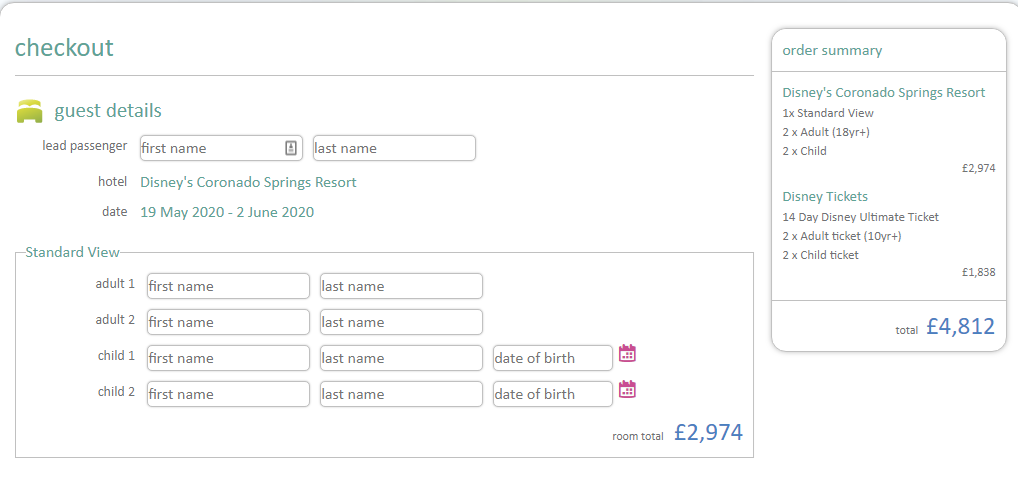
Task: Click adult 1 last name field
Action: [401, 286]
